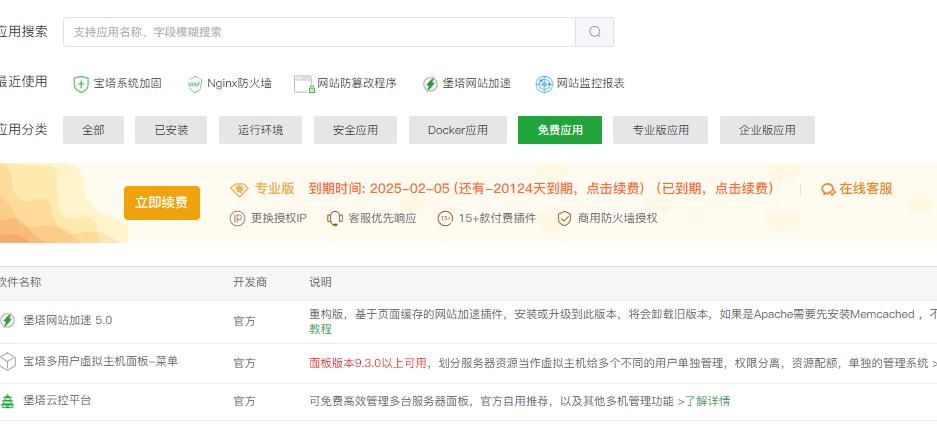Click the 在线客服 chat bubble icon
The image size is (937, 425).
pyautogui.click(x=828, y=189)
